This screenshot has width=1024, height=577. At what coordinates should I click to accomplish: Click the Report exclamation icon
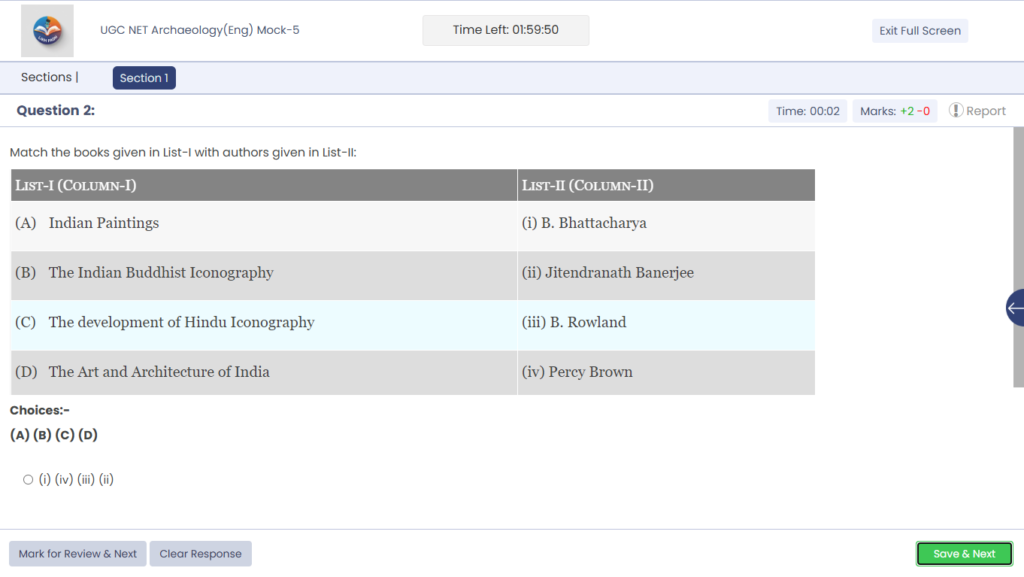coord(956,111)
